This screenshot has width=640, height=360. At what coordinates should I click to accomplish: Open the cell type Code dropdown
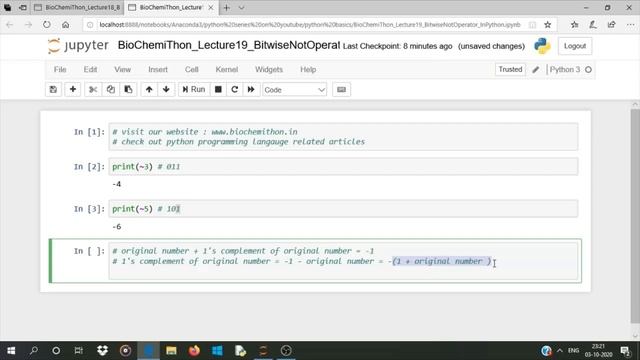294,90
